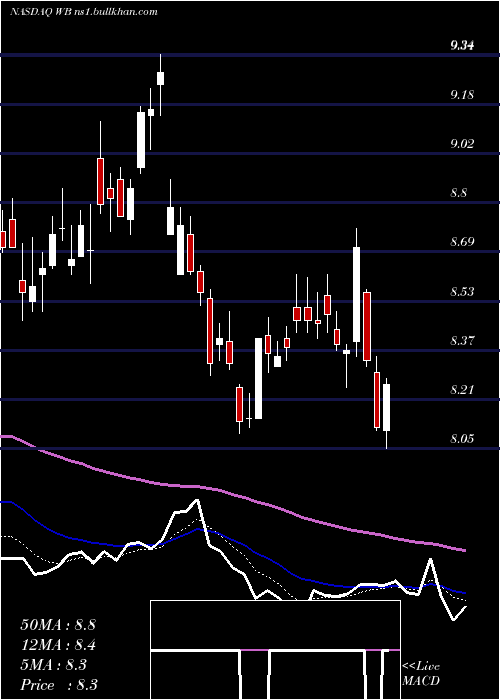The height and width of the screenshot is (700, 500).
Task: Click the Price : 8.3 legend entry
Action: click(59, 685)
